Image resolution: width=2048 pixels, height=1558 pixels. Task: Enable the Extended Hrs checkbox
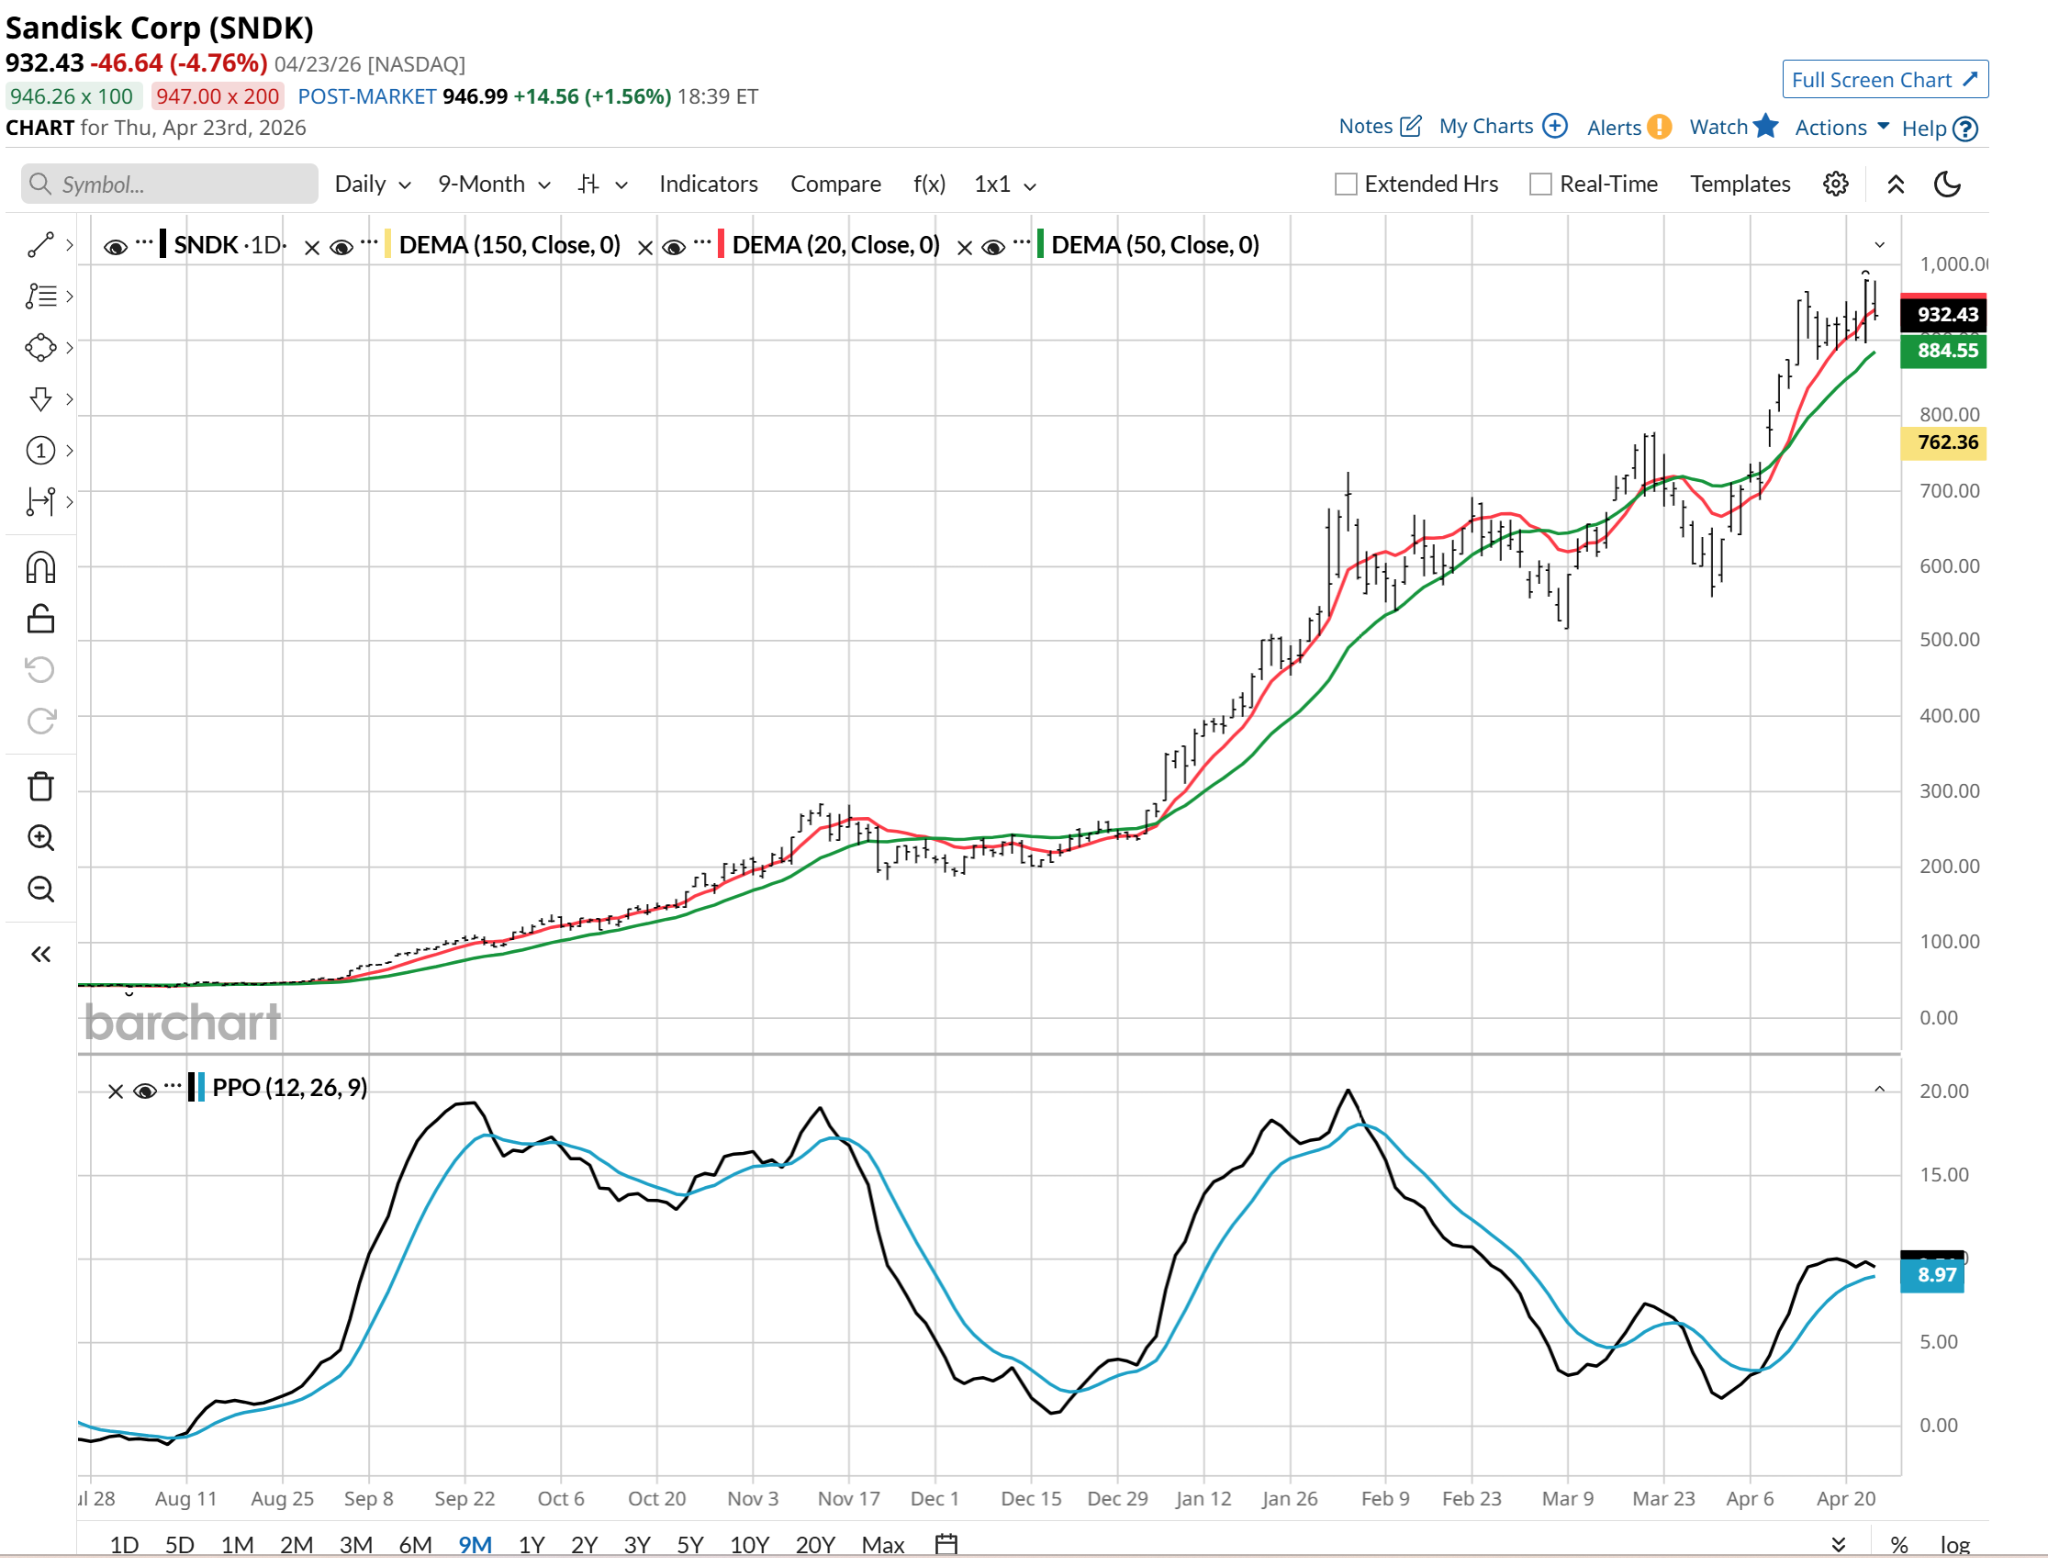[x=1346, y=184]
